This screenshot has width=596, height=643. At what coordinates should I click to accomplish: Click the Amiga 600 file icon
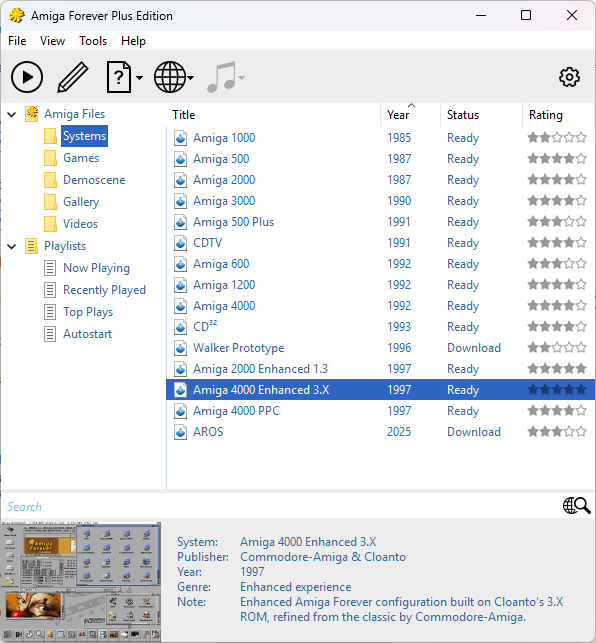pyautogui.click(x=180, y=264)
